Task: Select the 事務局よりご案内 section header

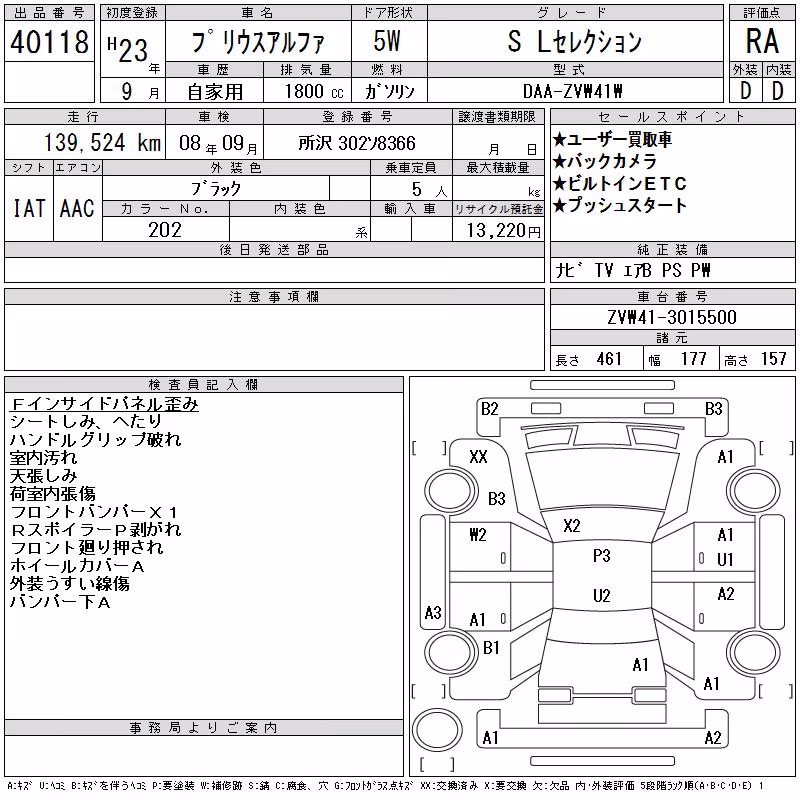Action: (x=204, y=728)
